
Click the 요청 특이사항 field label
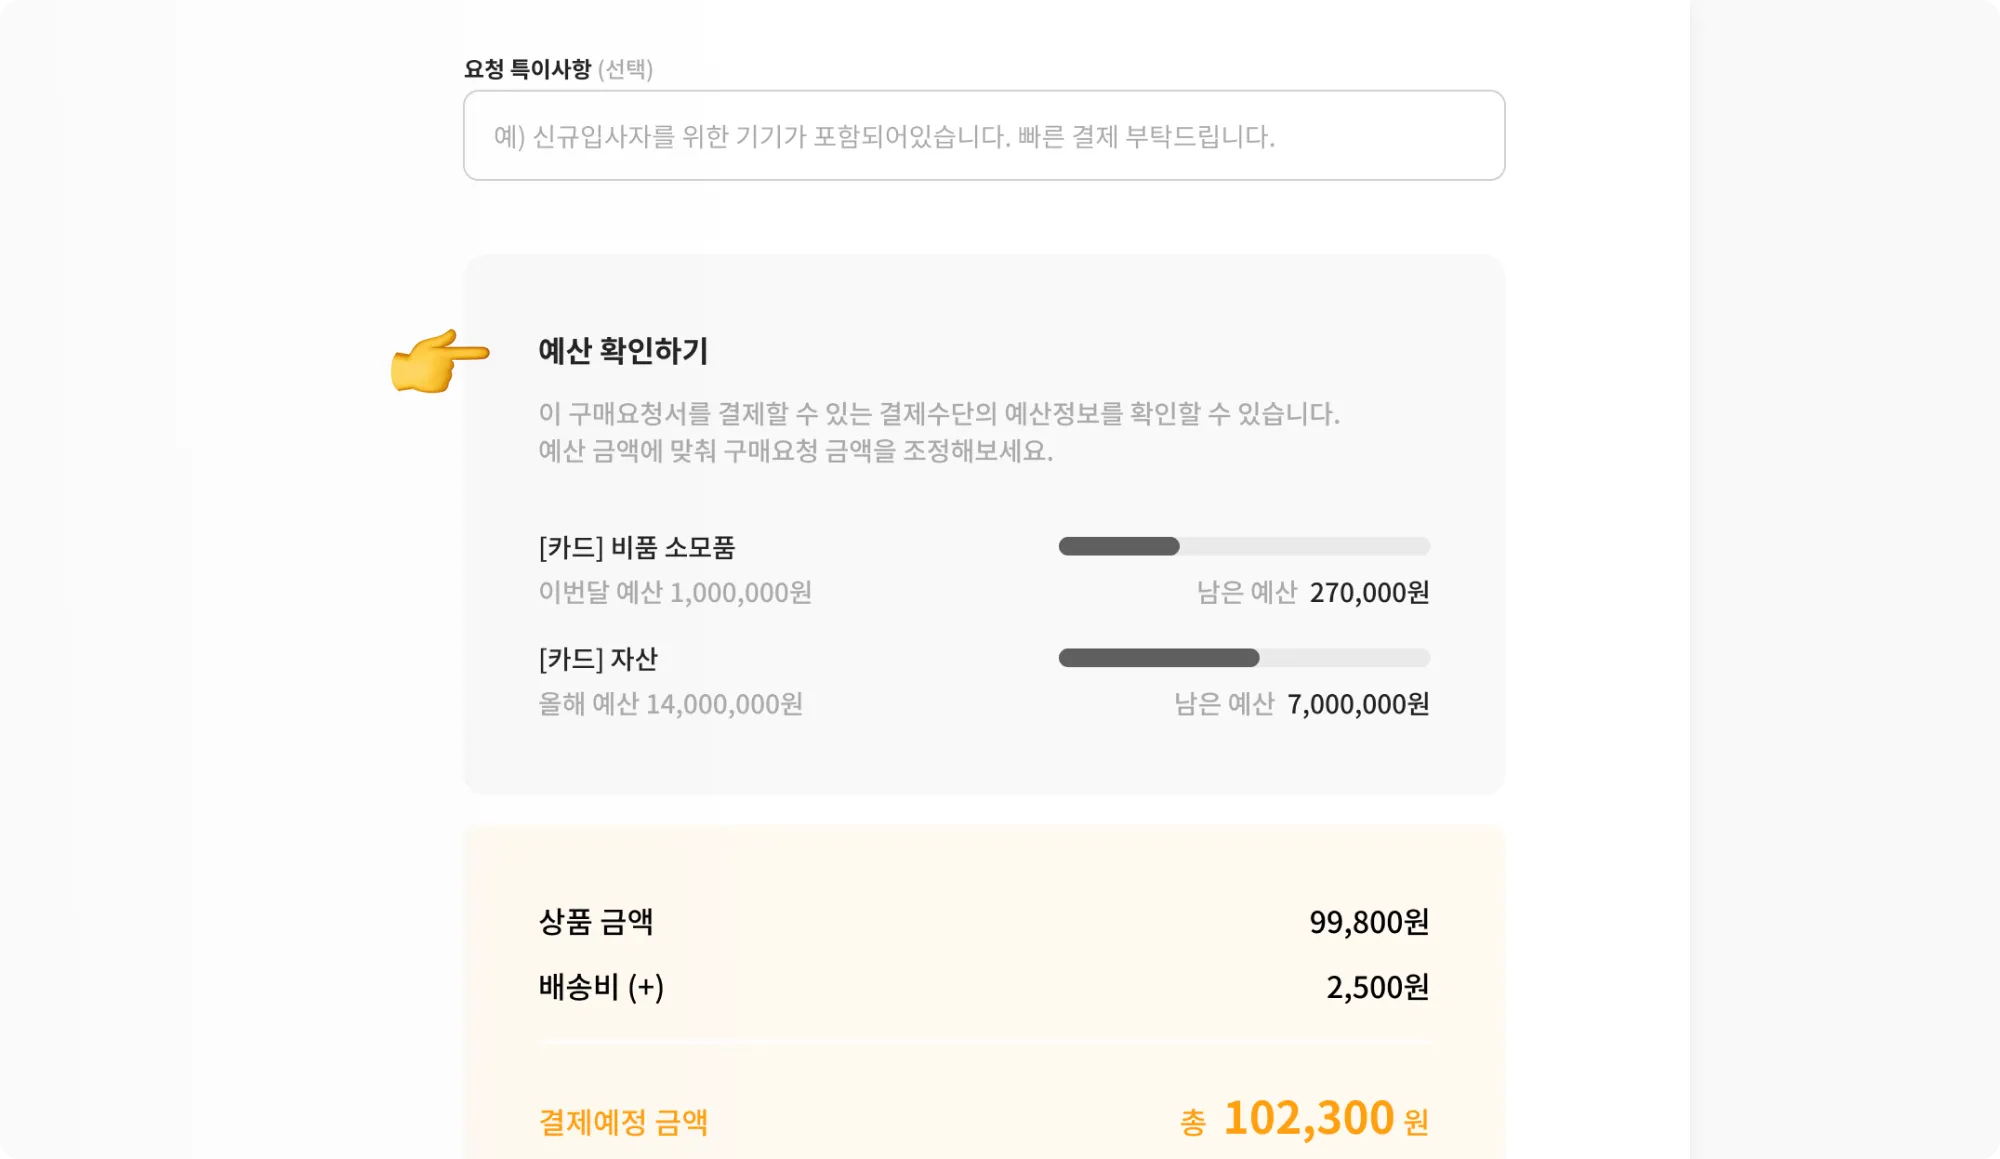click(527, 69)
